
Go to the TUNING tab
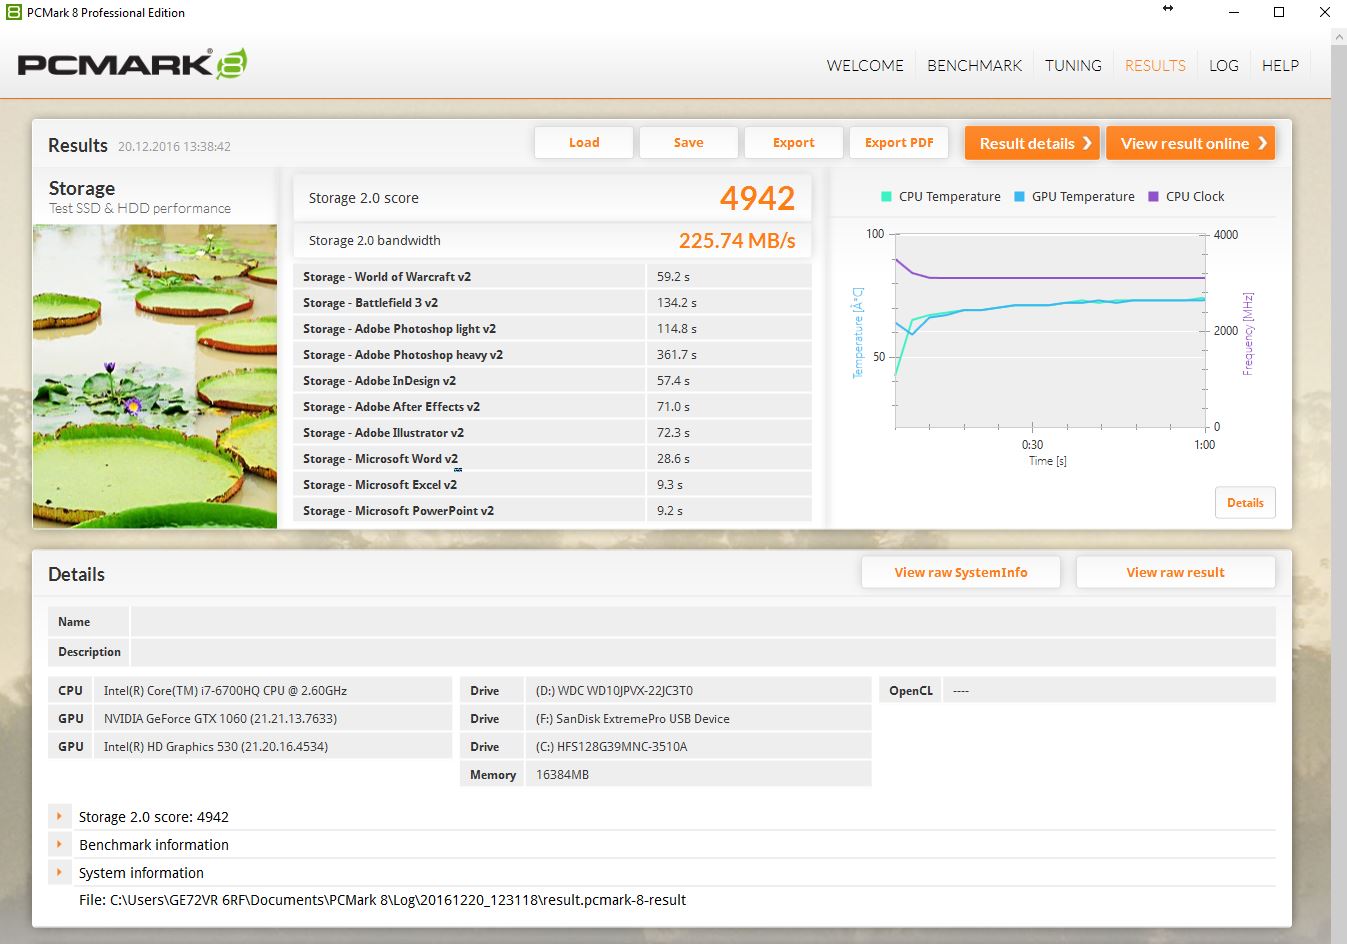click(x=1073, y=65)
